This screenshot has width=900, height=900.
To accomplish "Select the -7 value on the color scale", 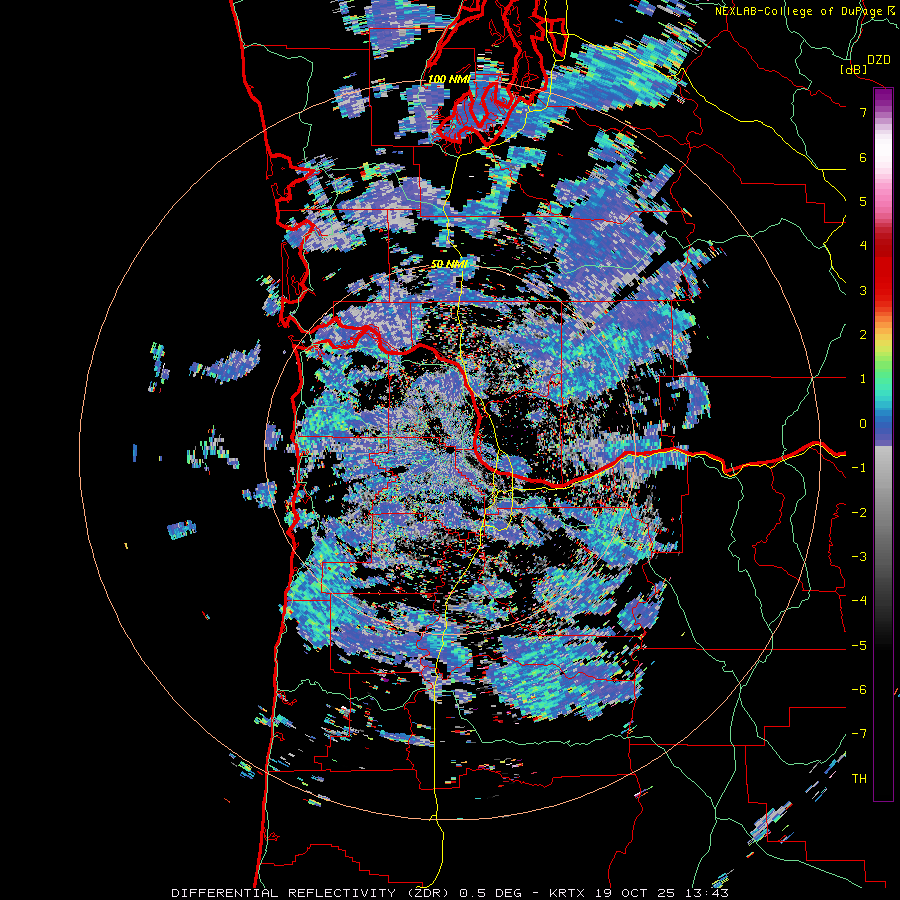I will (x=859, y=734).
